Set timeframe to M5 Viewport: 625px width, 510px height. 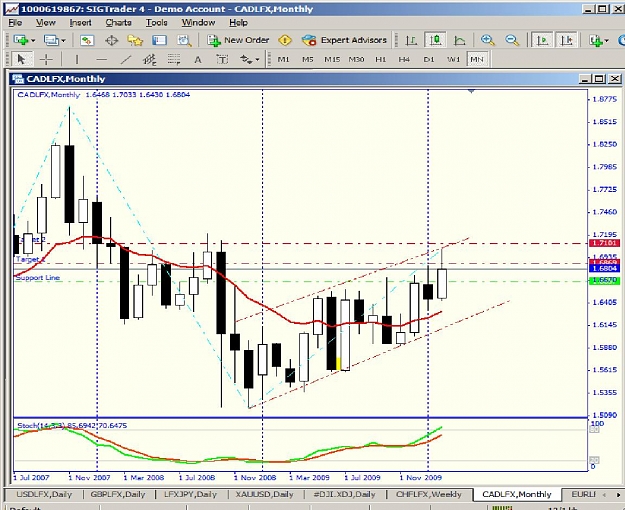[x=308, y=59]
